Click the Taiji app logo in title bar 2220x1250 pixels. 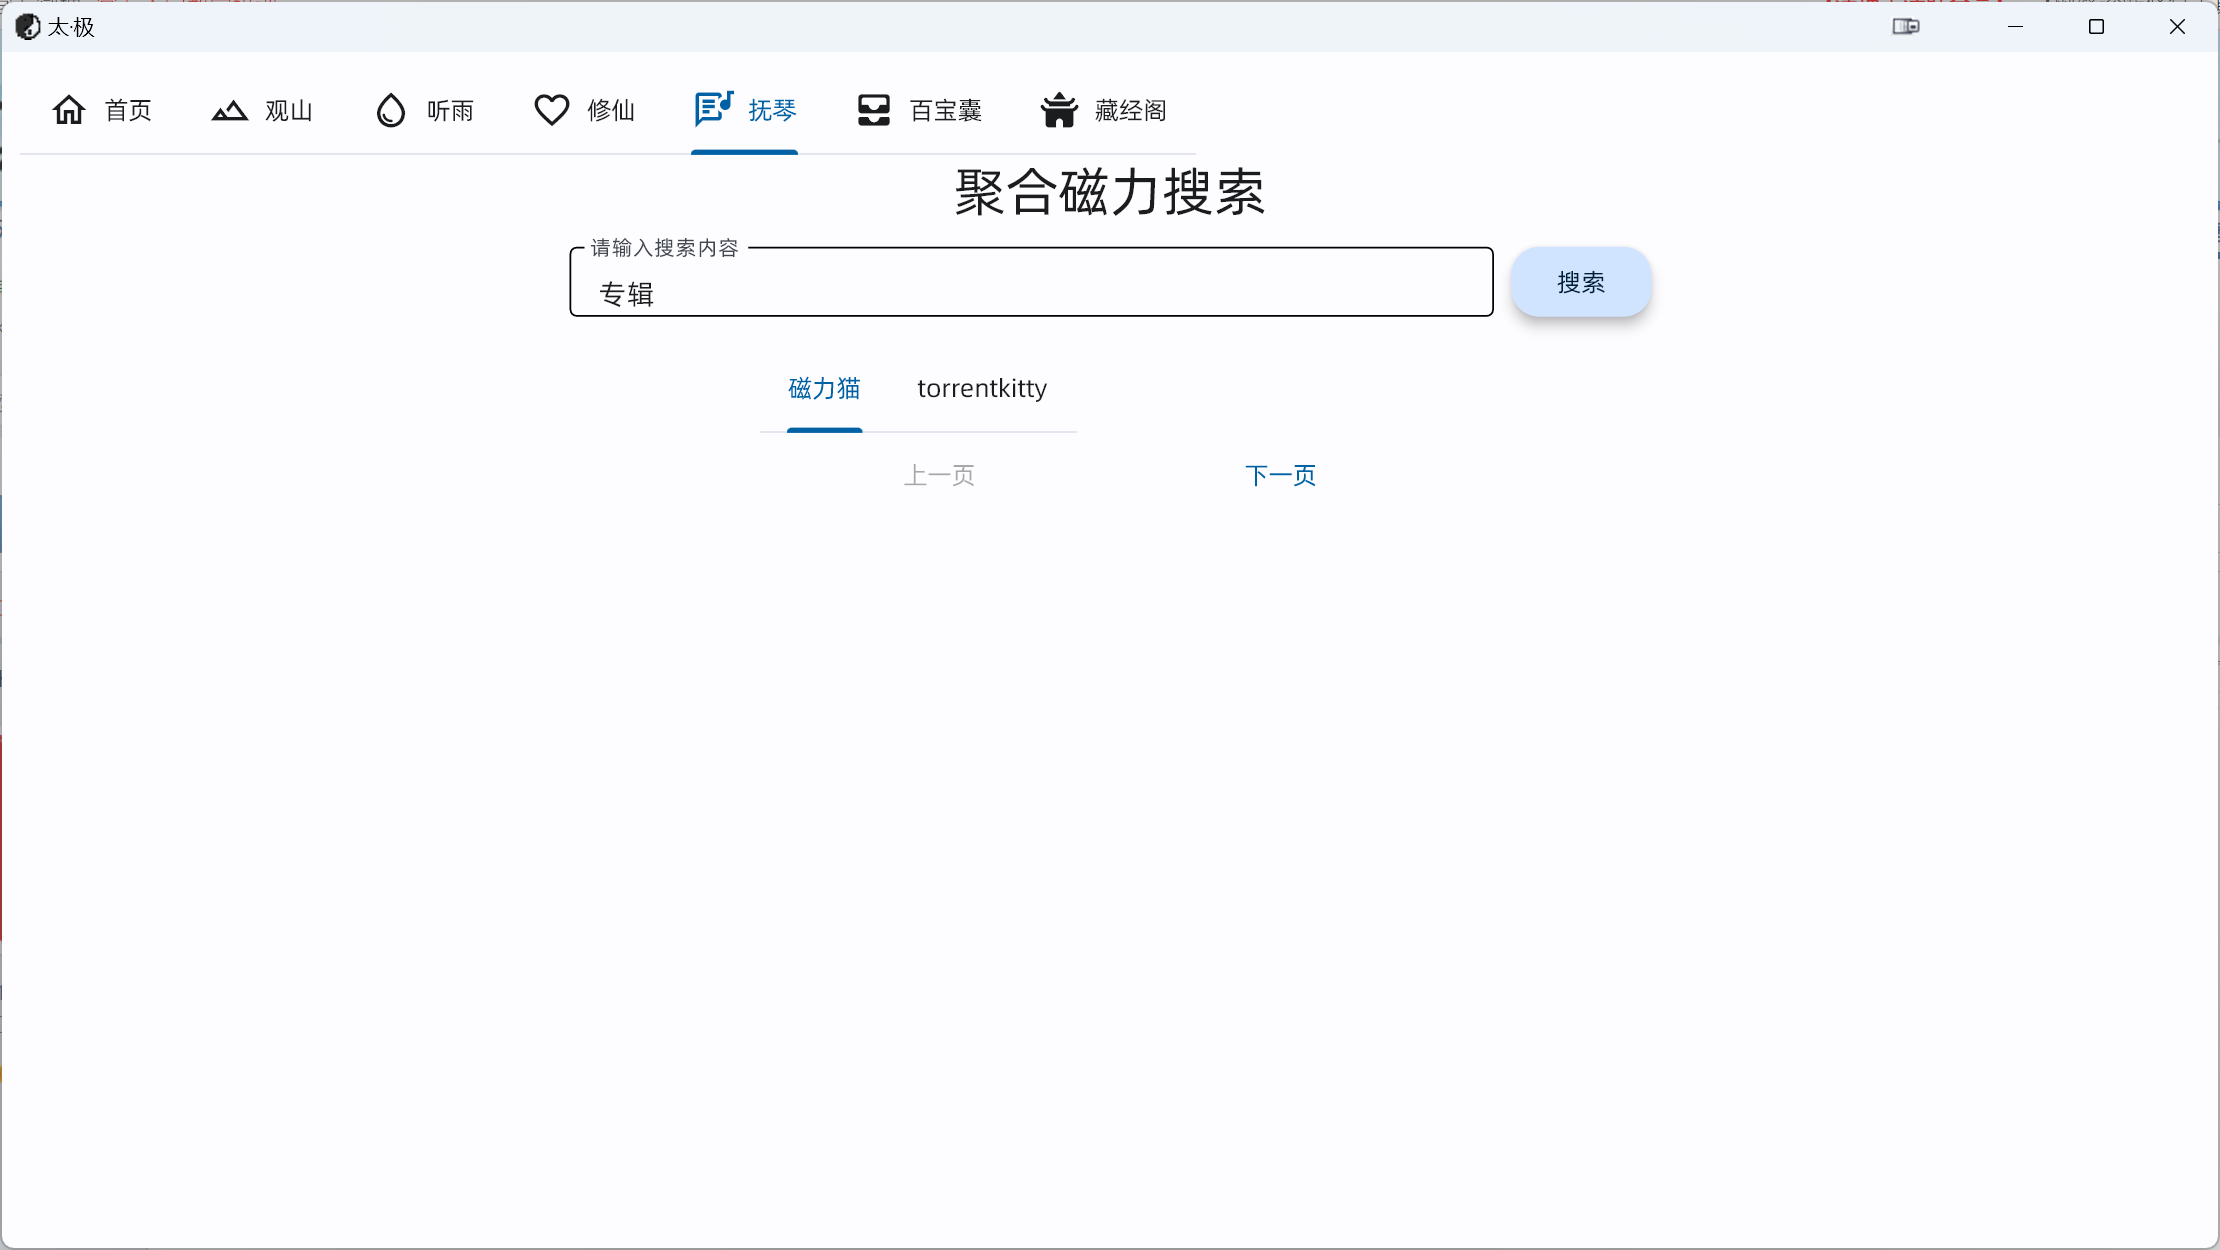28,27
